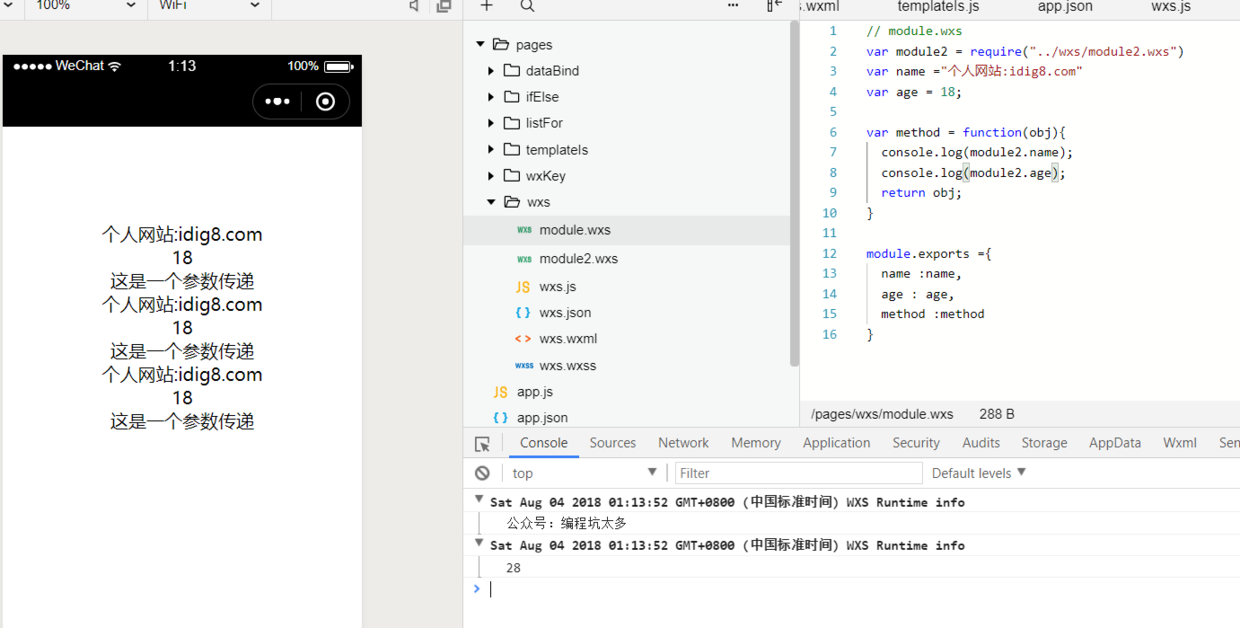Image resolution: width=1240 pixels, height=628 pixels.
Task: Expand the wxKey folder arrow
Action: 491,176
